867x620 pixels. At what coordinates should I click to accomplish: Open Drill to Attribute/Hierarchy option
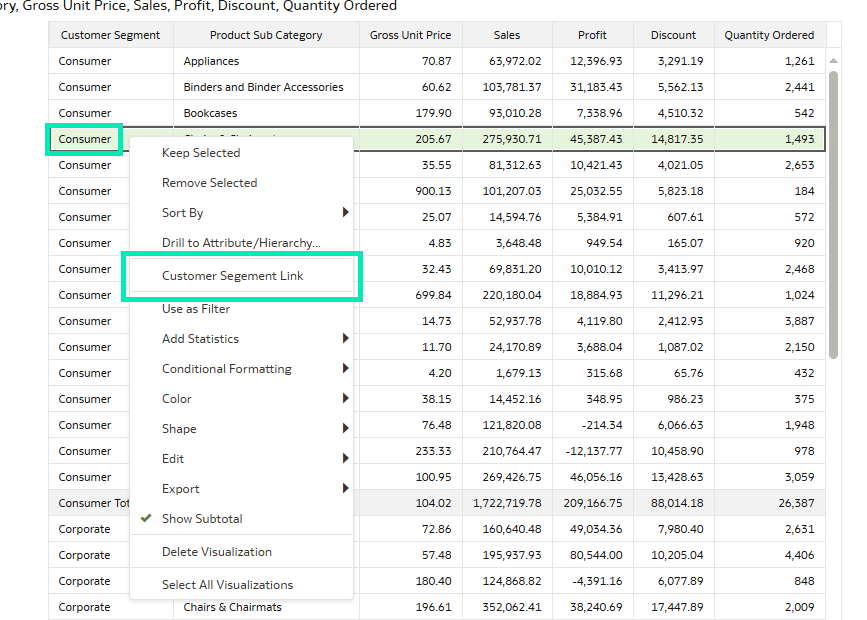coord(241,243)
